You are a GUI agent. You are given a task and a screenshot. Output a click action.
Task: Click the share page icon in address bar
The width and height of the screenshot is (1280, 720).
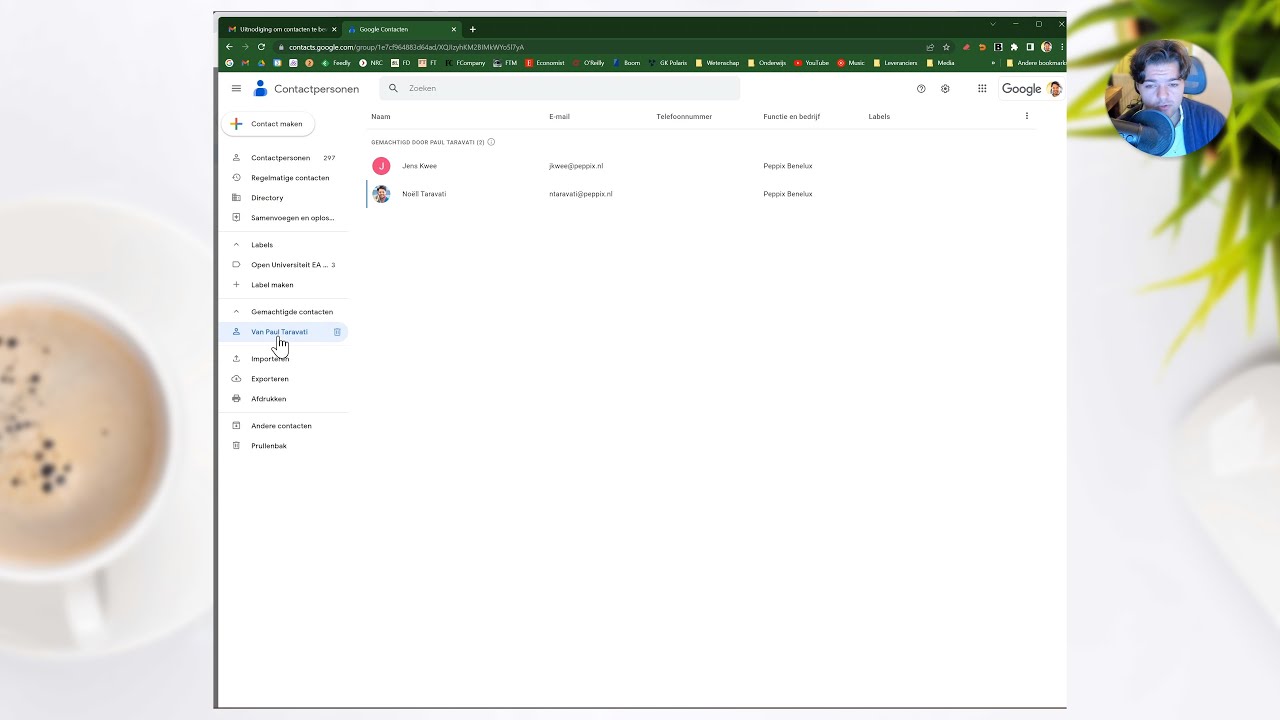pyautogui.click(x=930, y=47)
